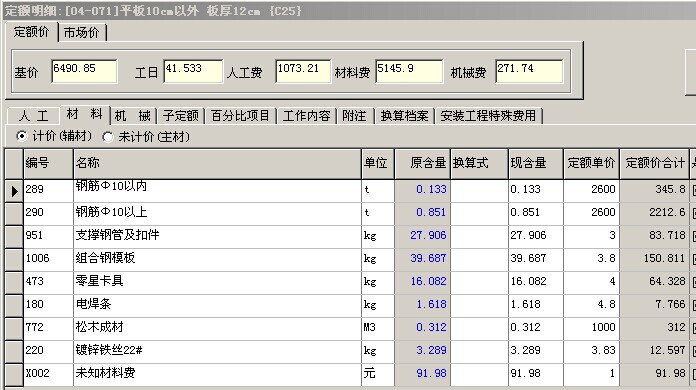The height and width of the screenshot is (390, 696).
Task: Select the row selector for 零星卡具
Action: click(x=14, y=284)
